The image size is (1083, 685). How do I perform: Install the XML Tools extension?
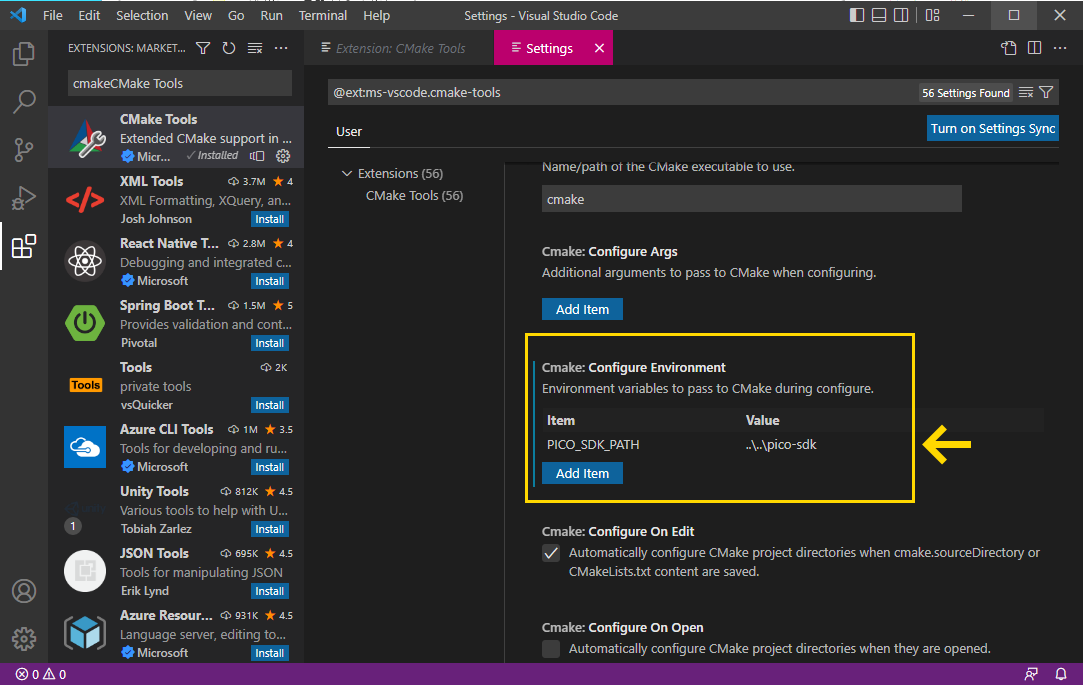point(269,219)
